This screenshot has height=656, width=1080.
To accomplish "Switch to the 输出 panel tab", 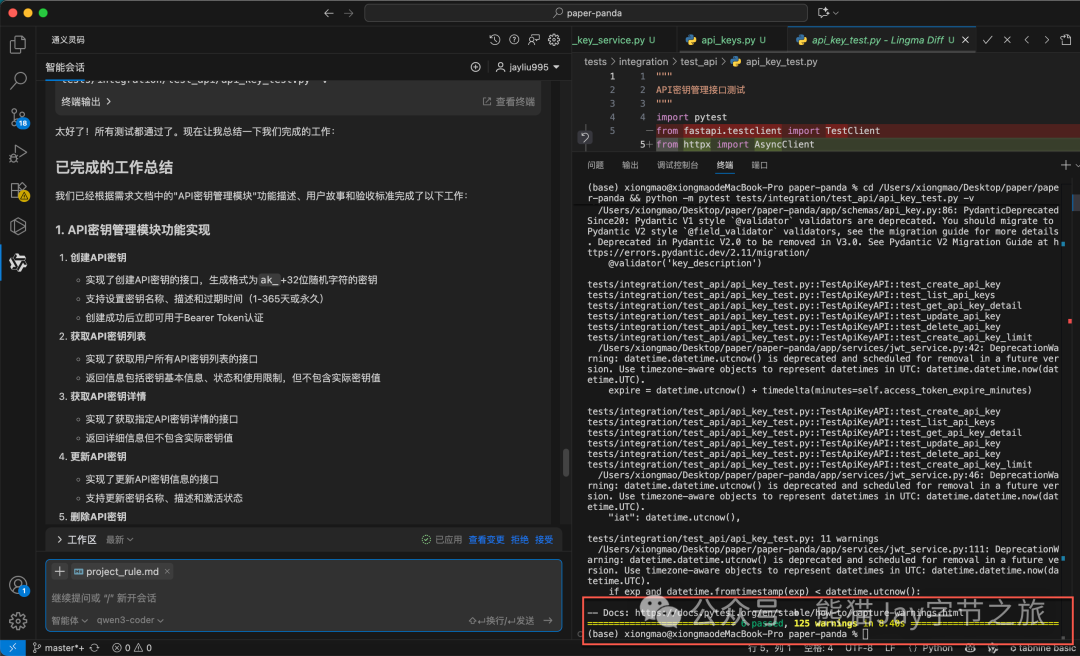I will pyautogui.click(x=630, y=165).
